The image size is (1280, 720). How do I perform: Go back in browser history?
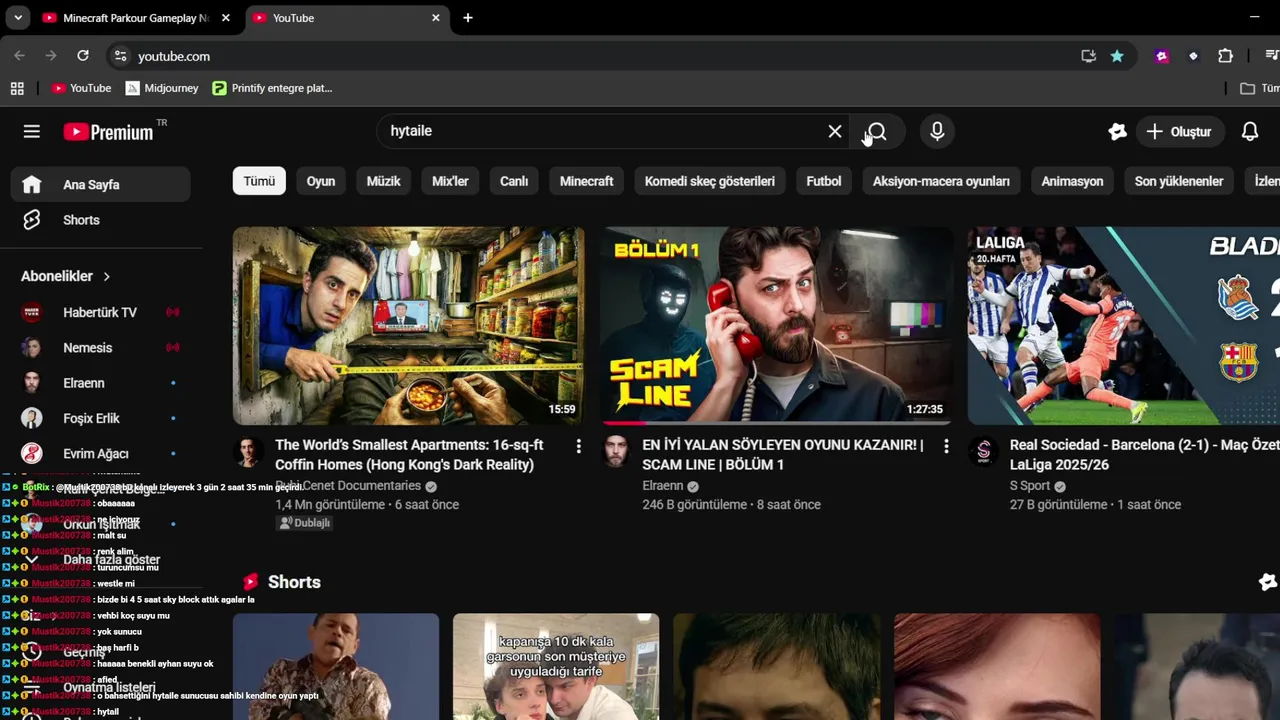[19, 56]
